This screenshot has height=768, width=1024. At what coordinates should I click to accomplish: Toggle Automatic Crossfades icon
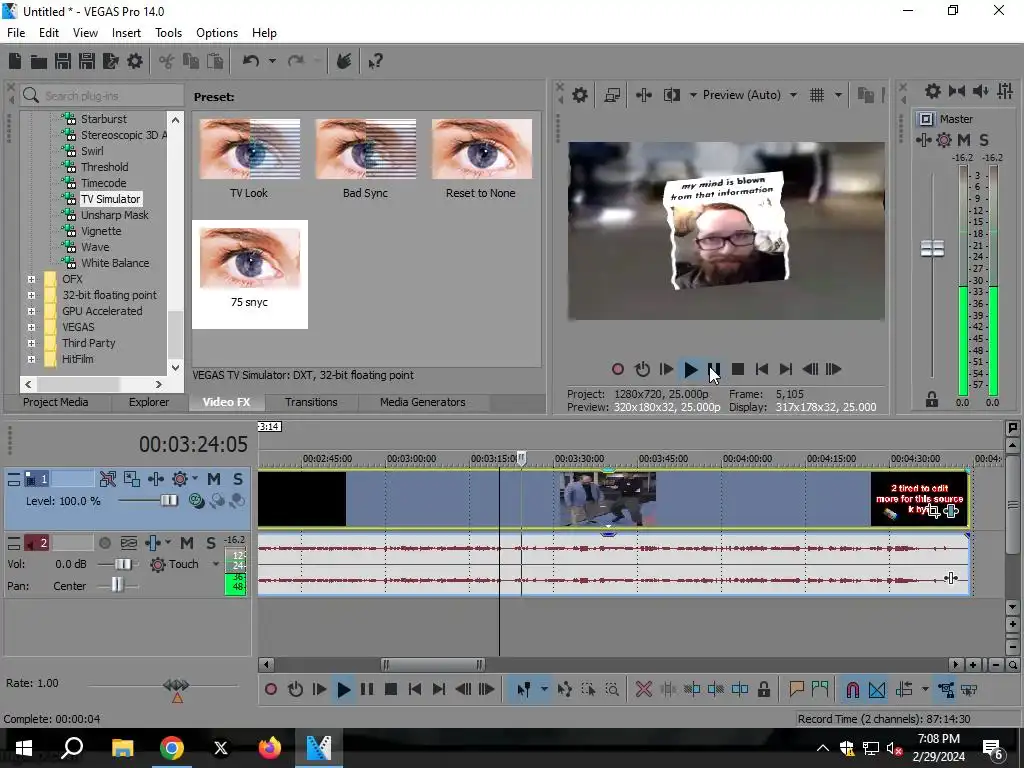click(877, 690)
